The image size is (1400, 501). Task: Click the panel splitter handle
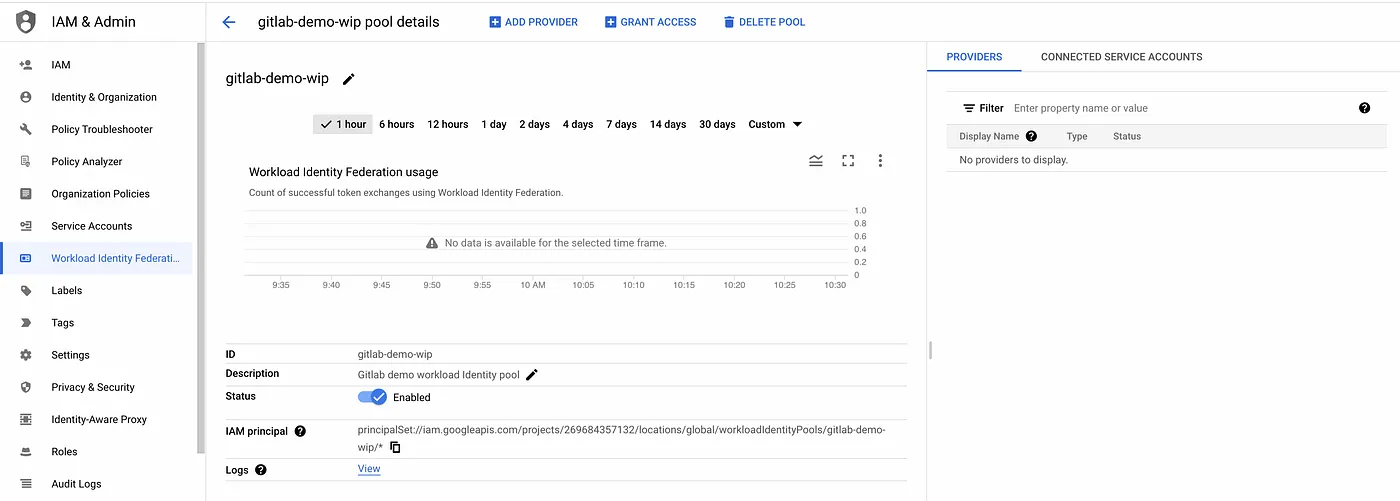pyautogui.click(x=930, y=350)
